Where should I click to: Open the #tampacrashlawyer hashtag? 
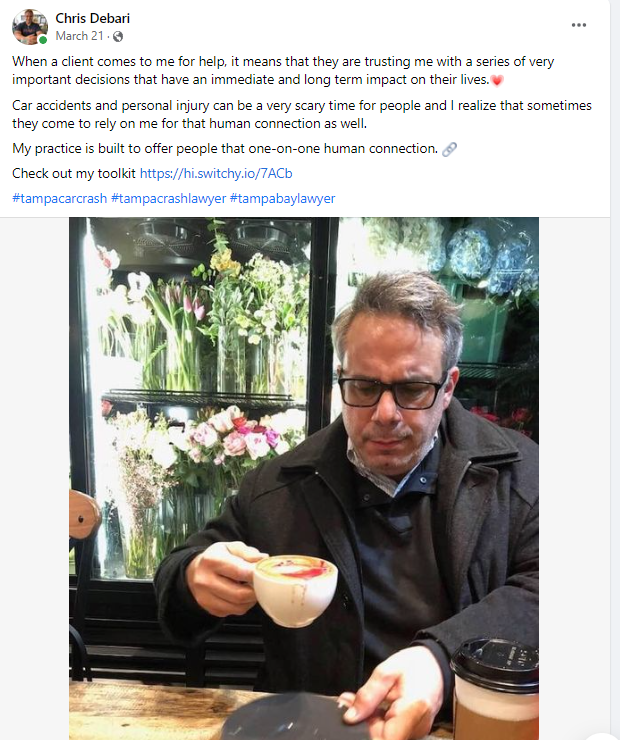(168, 199)
